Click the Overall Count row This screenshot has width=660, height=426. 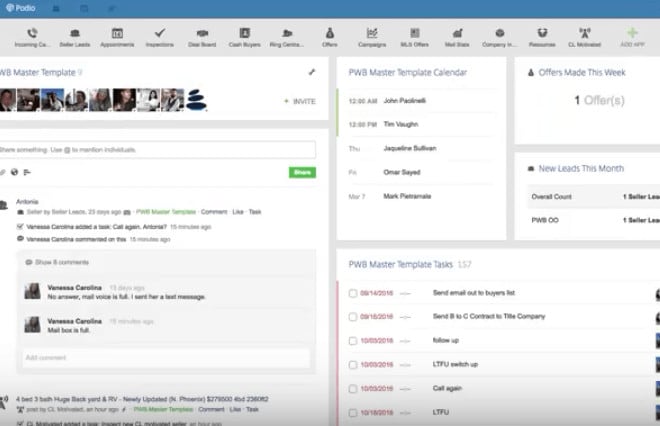[593, 197]
